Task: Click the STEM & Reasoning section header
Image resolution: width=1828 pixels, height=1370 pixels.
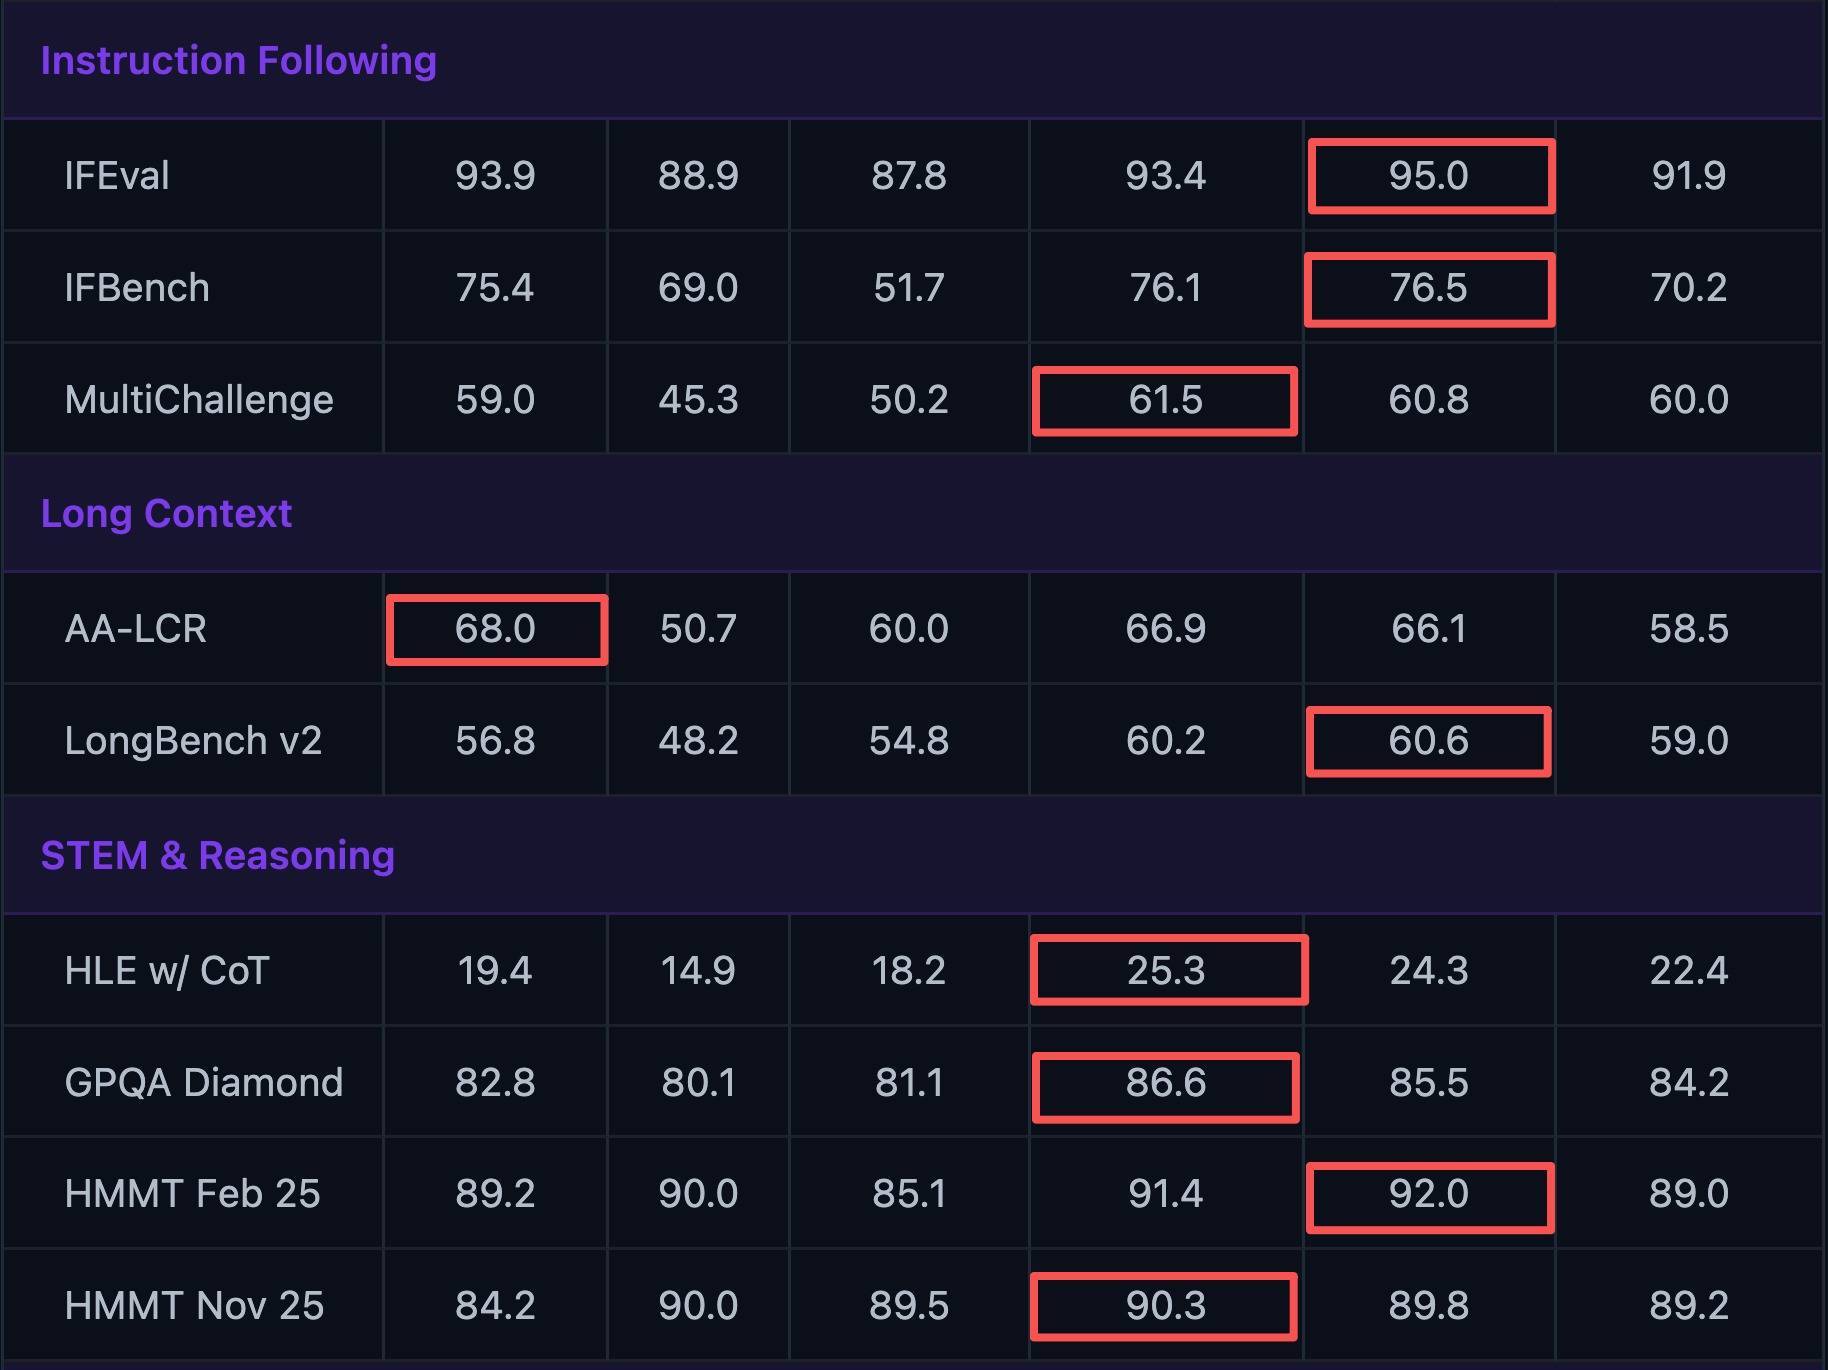Action: pos(217,856)
